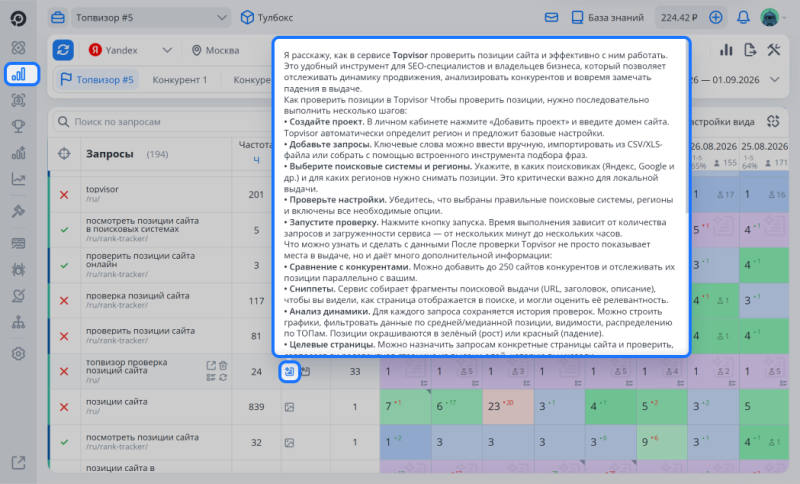
Task: Open the trophy competitors sidebar icon
Action: click(x=18, y=126)
